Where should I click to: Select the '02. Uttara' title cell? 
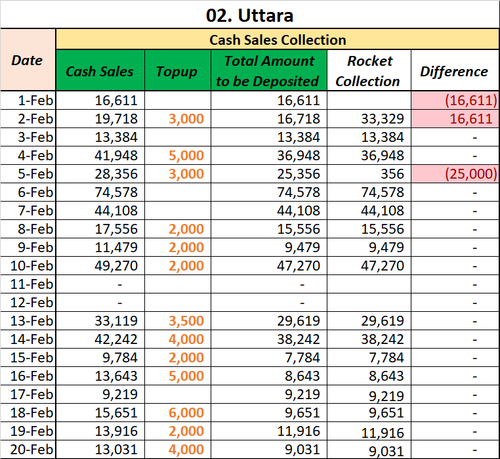coord(250,15)
